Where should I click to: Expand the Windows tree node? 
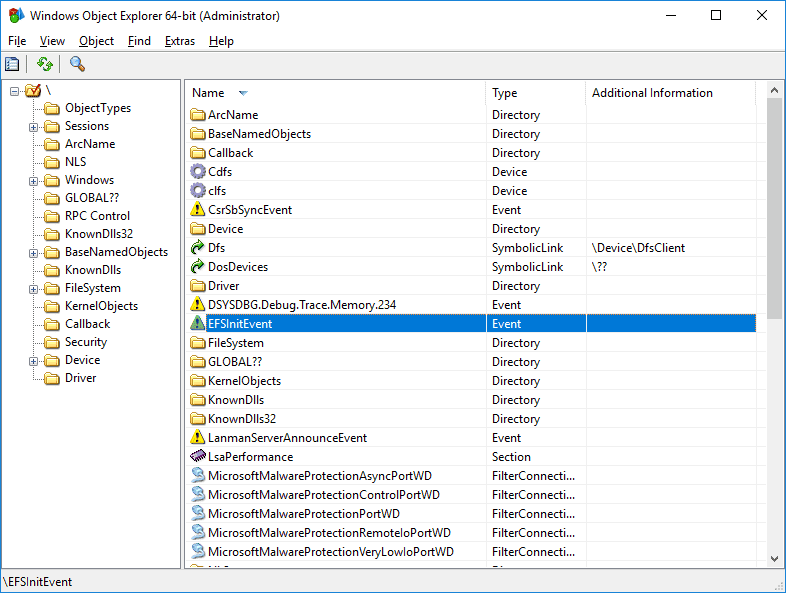(x=33, y=181)
